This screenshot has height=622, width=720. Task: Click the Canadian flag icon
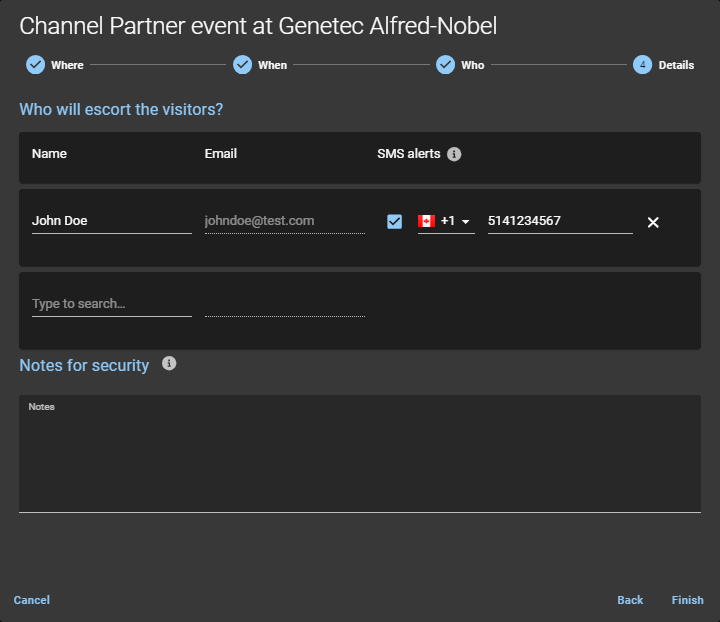(426, 221)
